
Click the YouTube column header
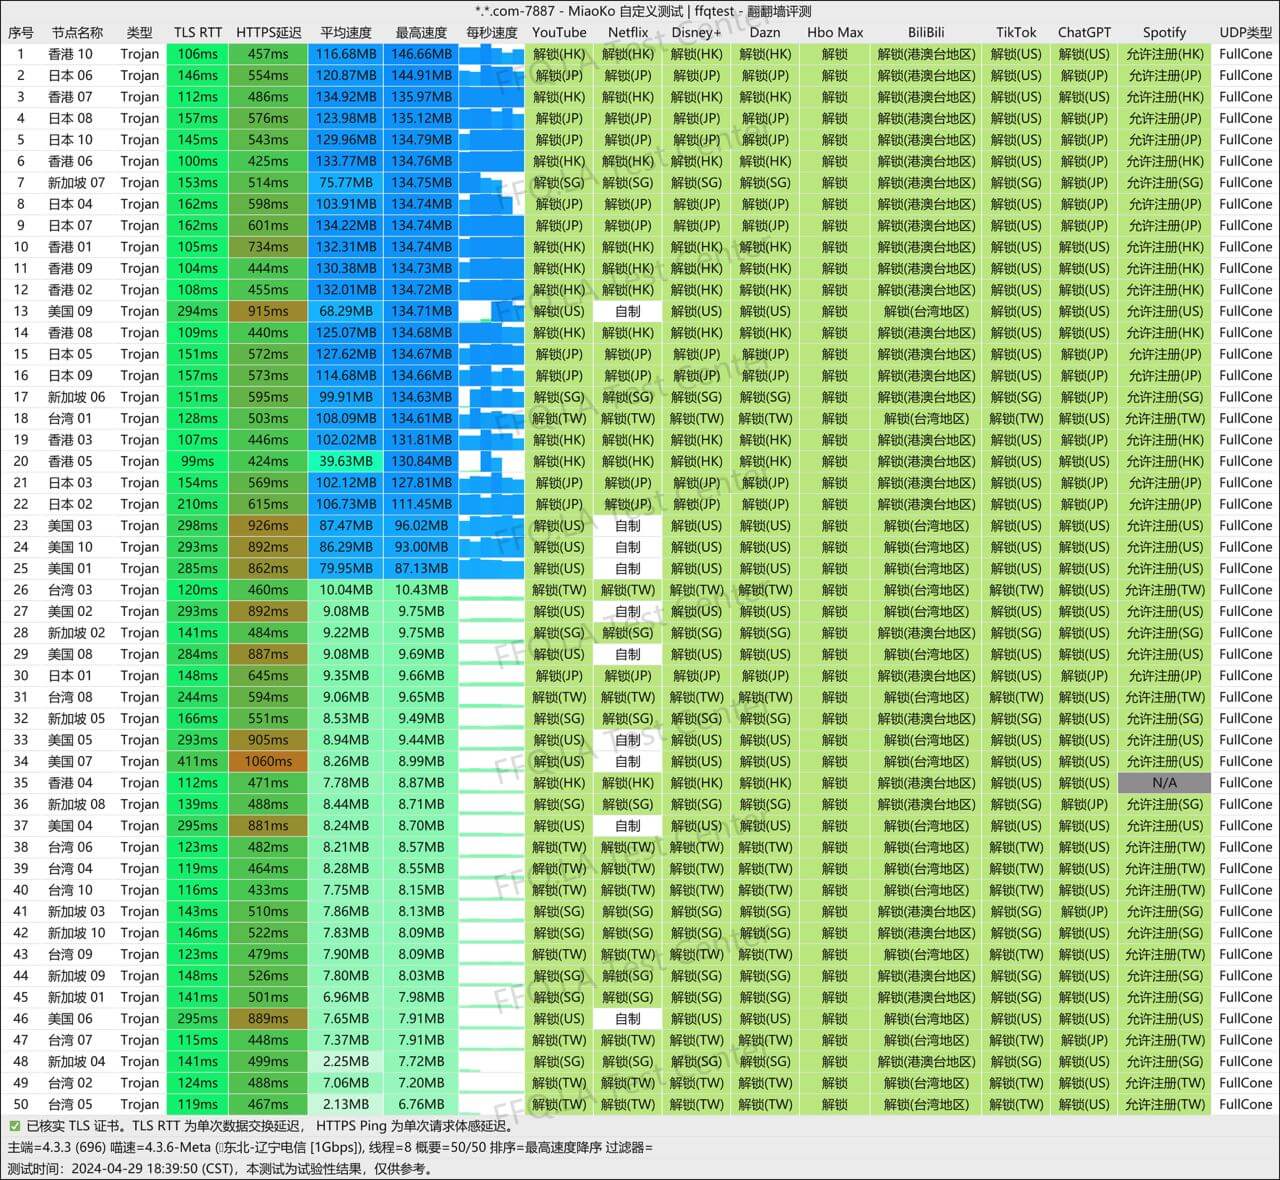559,32
